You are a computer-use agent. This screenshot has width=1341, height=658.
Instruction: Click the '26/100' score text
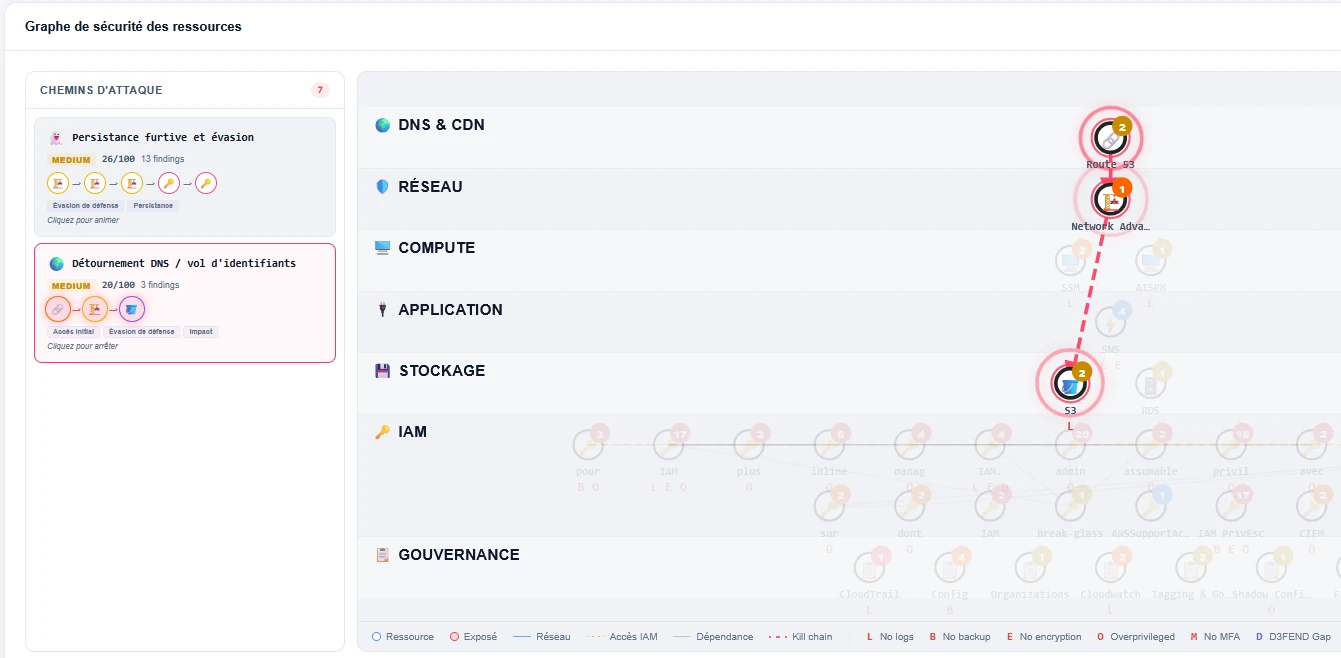118,159
